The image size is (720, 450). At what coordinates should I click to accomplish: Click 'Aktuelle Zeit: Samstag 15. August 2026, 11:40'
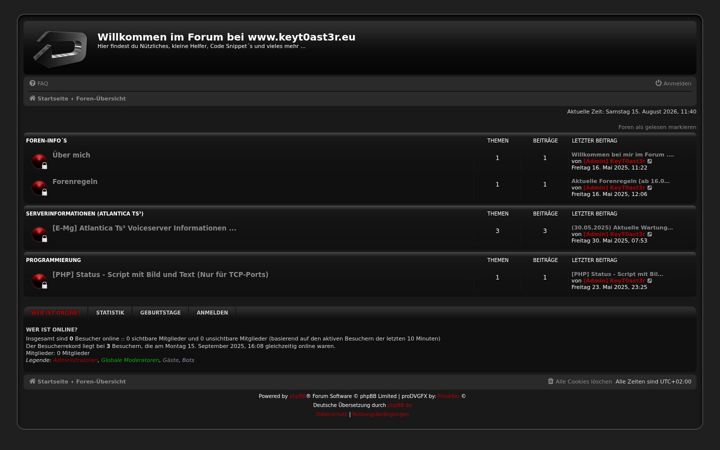631,112
